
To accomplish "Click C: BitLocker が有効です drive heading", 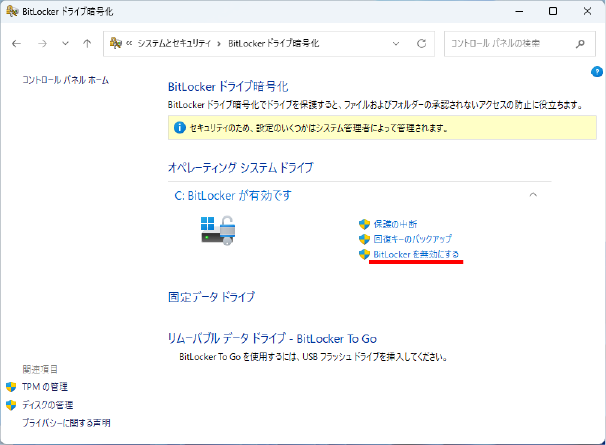I will pyautogui.click(x=233, y=196).
